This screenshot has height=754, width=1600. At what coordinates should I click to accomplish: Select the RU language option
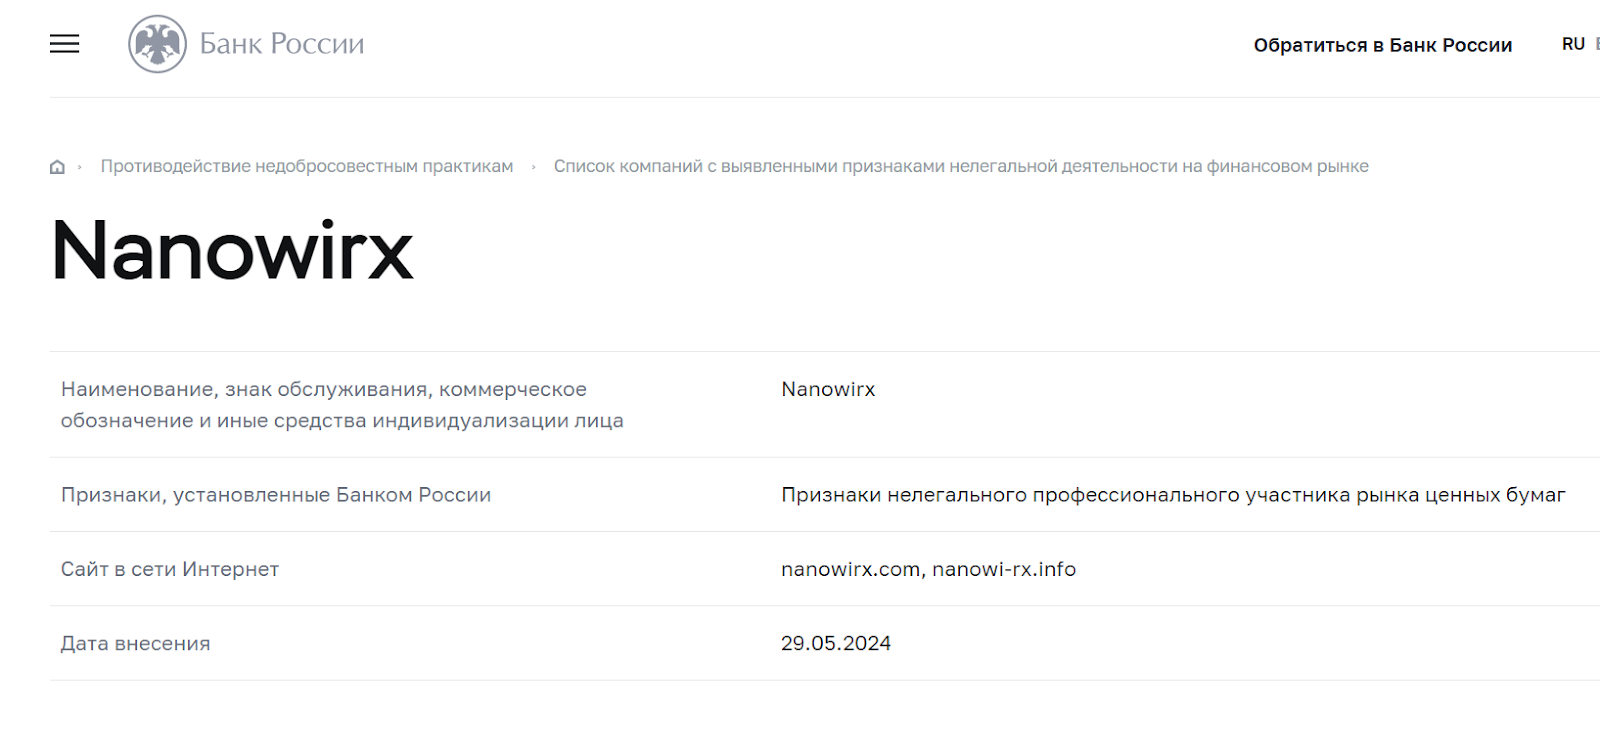1573,44
